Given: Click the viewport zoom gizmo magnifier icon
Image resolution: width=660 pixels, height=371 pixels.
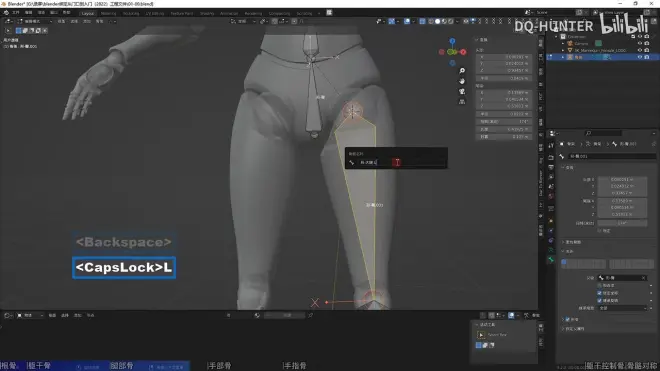Looking at the screenshot, I should point(462,71).
